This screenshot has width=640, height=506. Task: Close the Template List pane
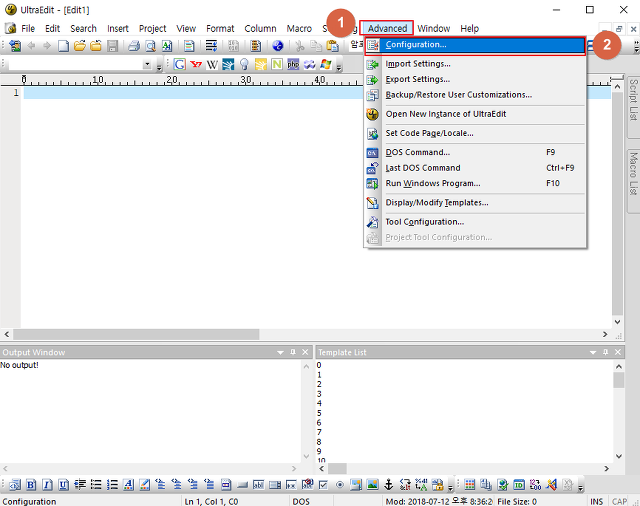click(618, 352)
